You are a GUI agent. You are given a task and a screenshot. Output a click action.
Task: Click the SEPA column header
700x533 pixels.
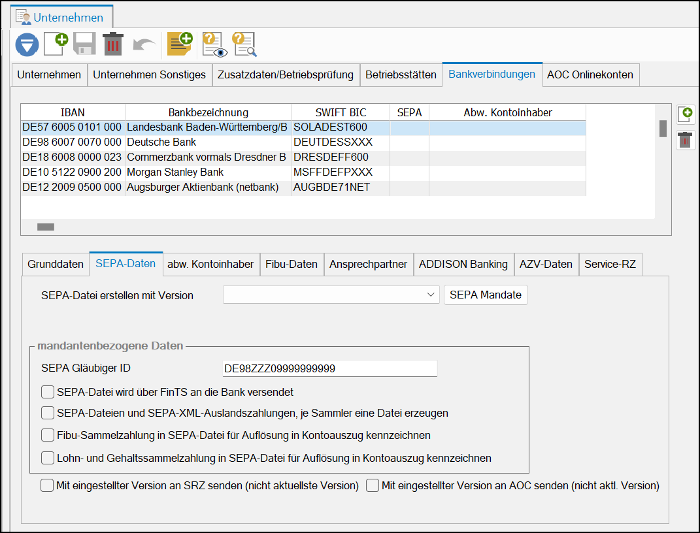409,112
